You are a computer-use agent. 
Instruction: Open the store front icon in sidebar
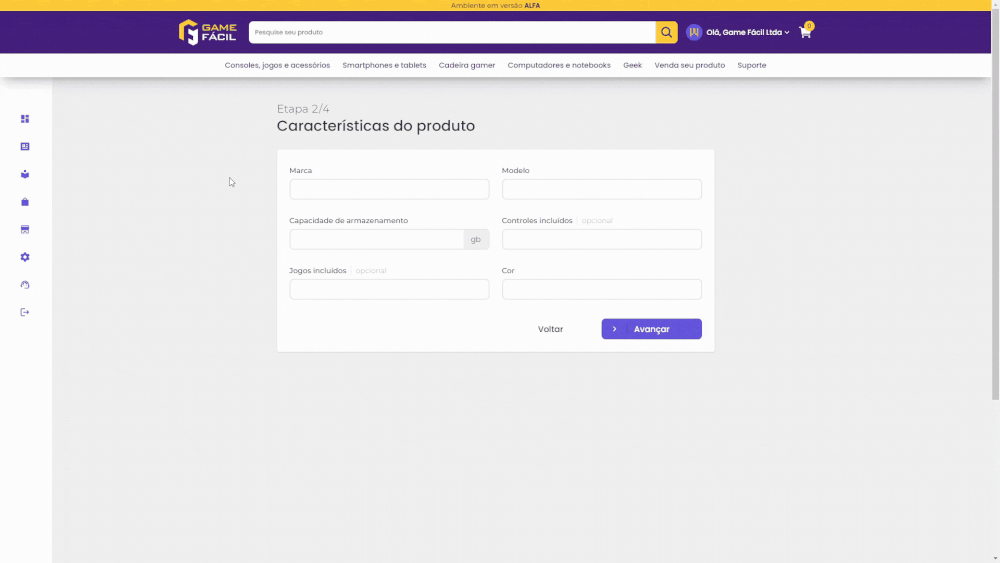pyautogui.click(x=25, y=230)
